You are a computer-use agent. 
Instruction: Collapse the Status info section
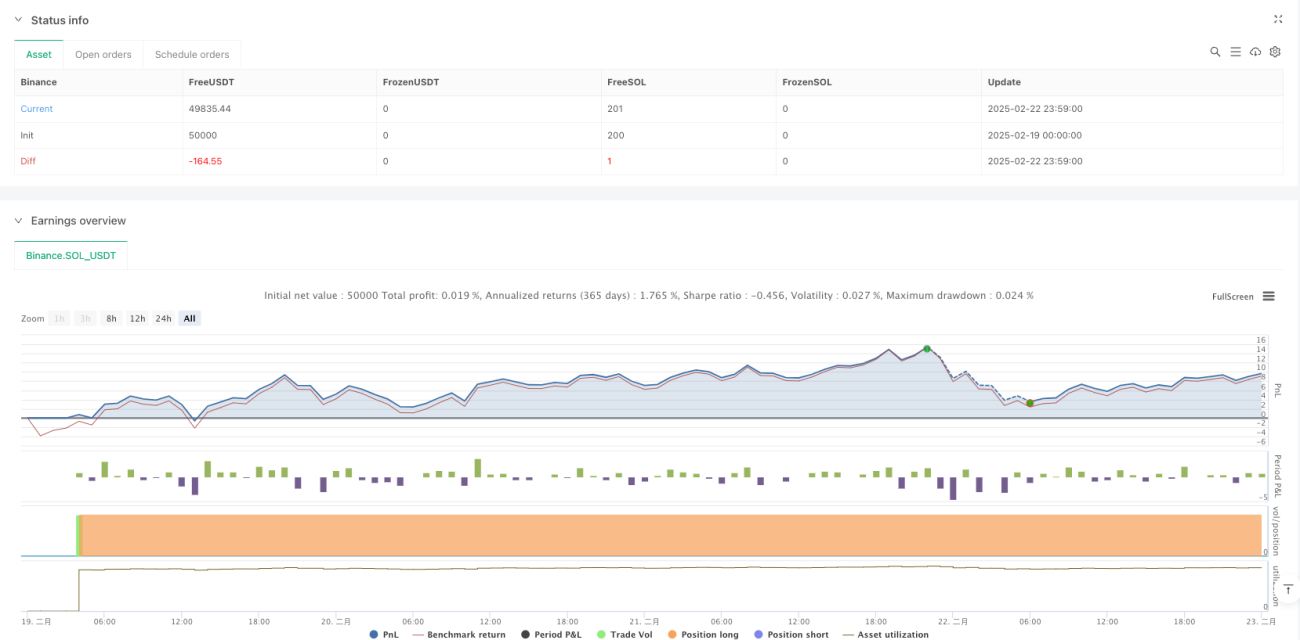(x=18, y=20)
